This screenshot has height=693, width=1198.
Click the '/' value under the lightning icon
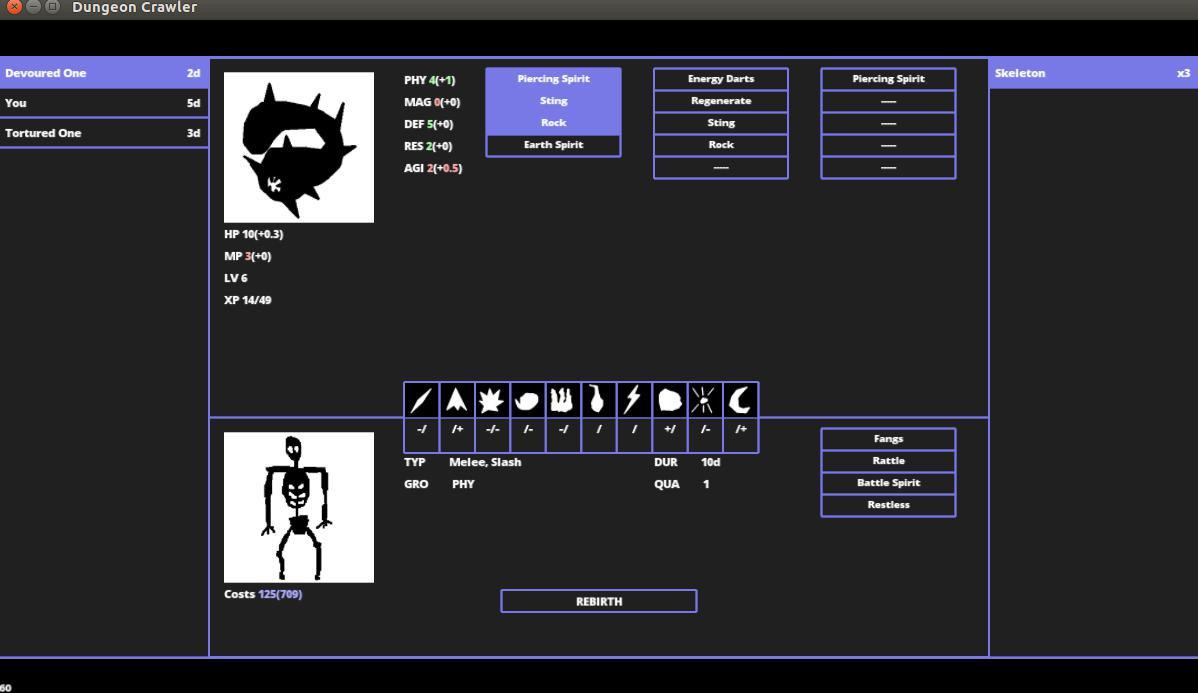tap(634, 429)
